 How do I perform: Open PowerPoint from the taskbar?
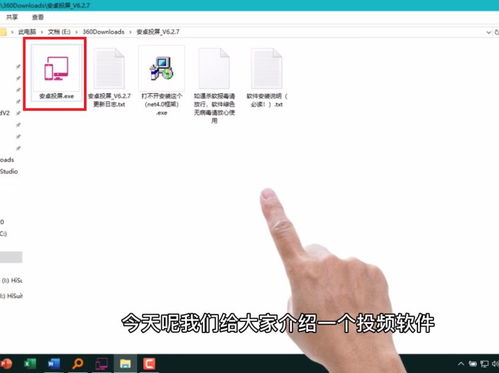point(6,363)
